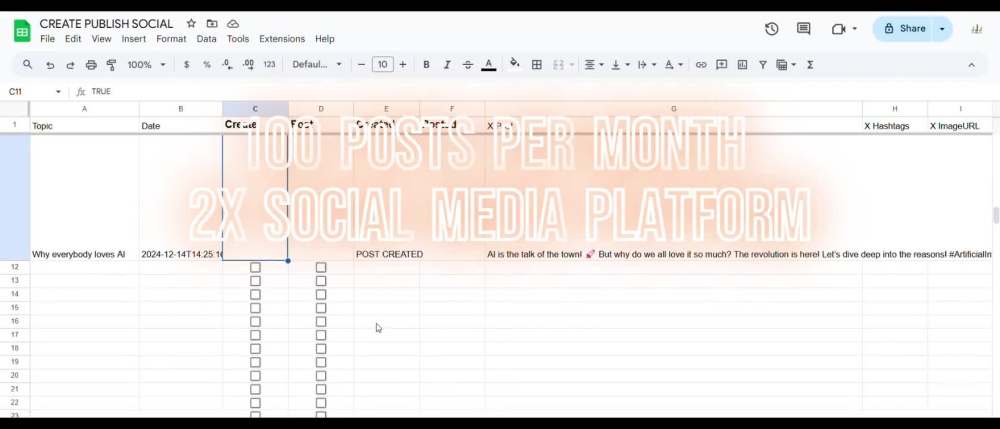Increase decimal places
The height and width of the screenshot is (429, 1000).
click(x=248, y=64)
